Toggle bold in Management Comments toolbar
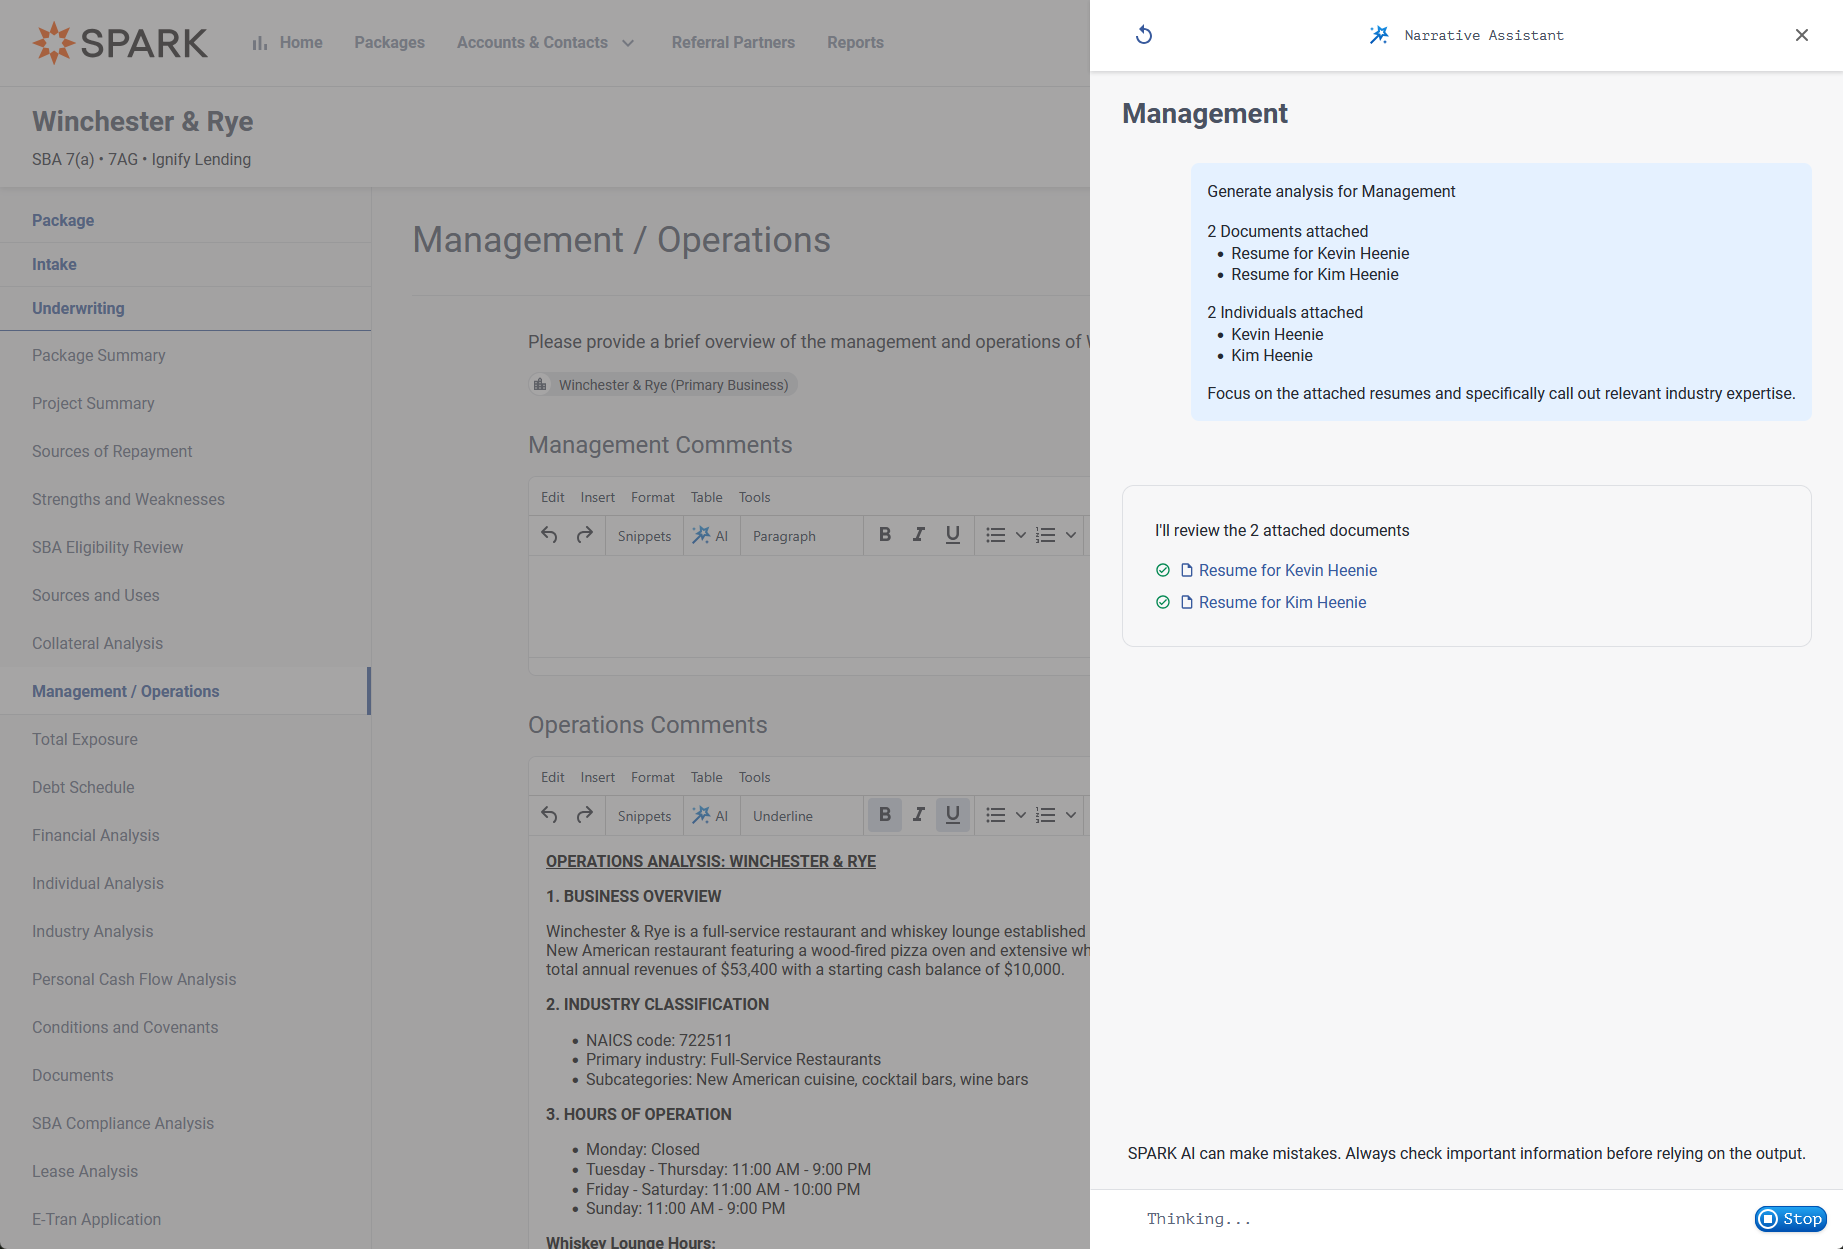Screen dimensions: 1843x1249 885,535
